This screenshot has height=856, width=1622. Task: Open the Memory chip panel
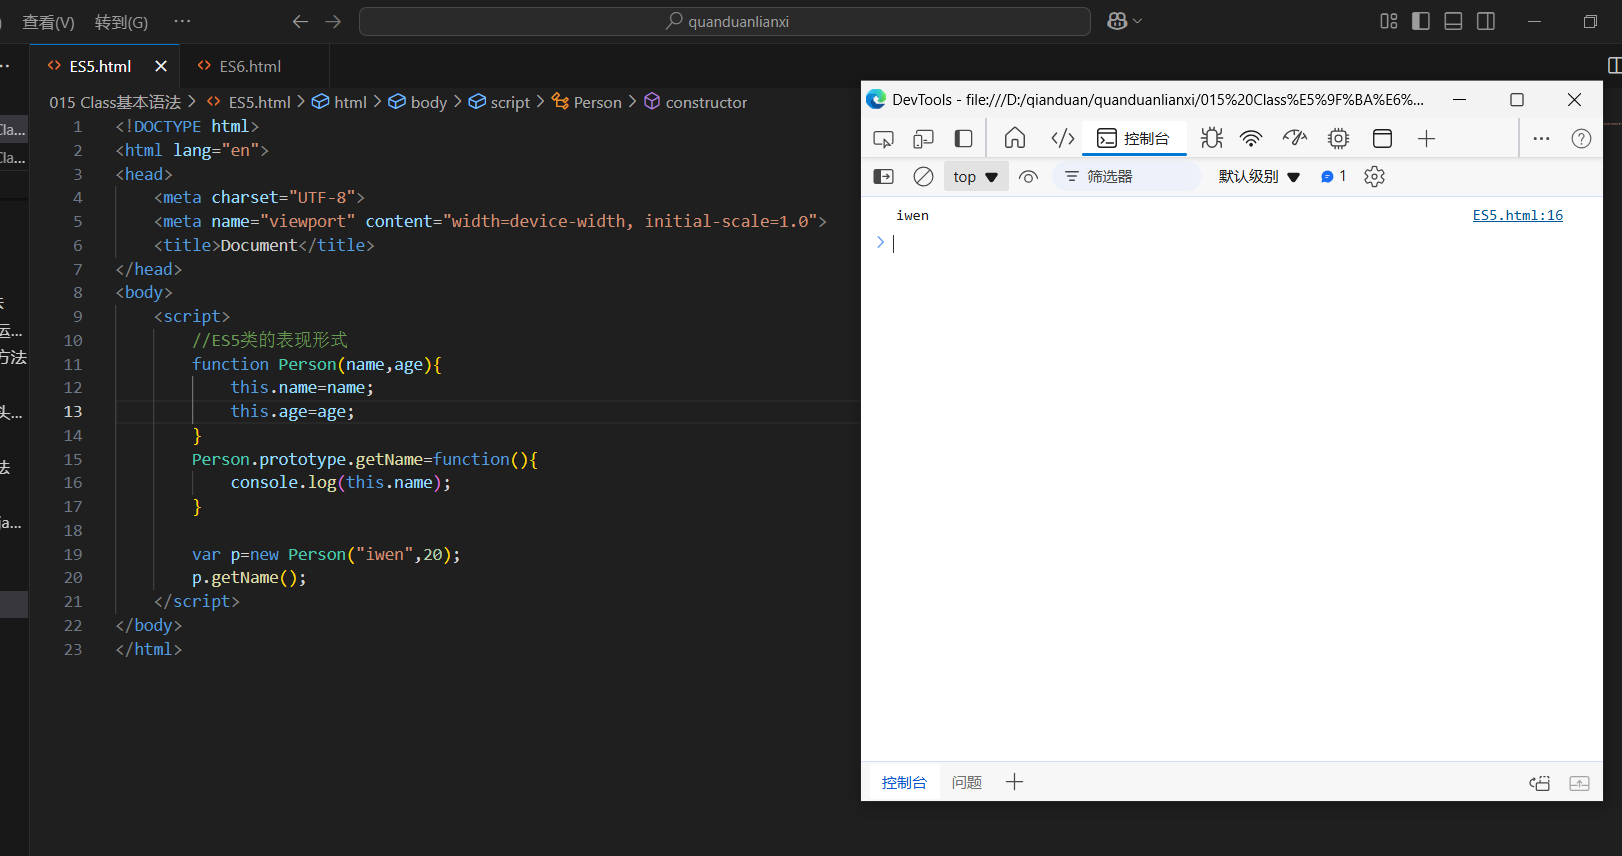pyautogui.click(x=1338, y=138)
